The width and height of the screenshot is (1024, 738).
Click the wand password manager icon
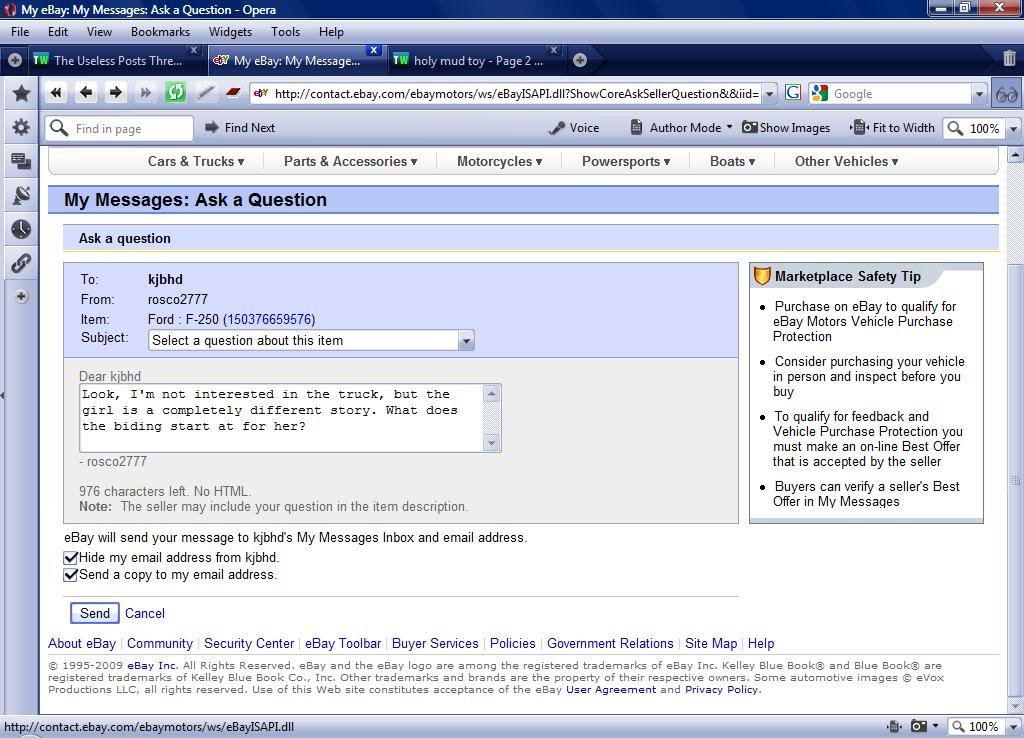coord(205,93)
